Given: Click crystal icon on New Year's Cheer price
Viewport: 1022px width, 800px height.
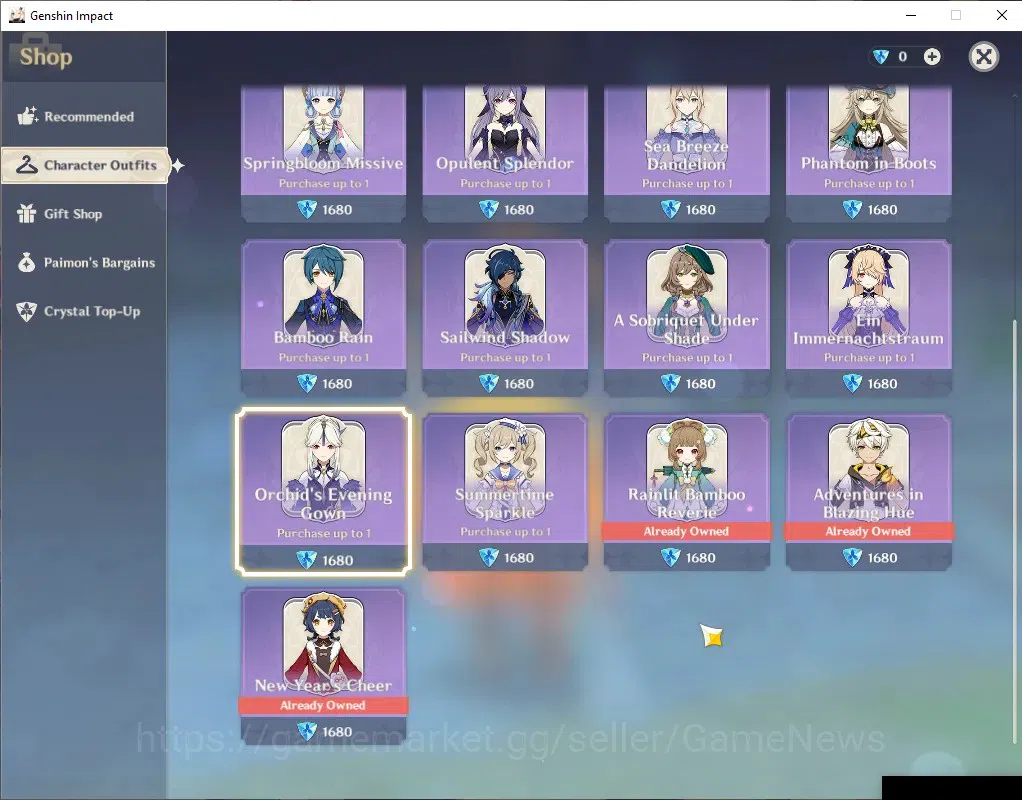Looking at the screenshot, I should point(306,732).
